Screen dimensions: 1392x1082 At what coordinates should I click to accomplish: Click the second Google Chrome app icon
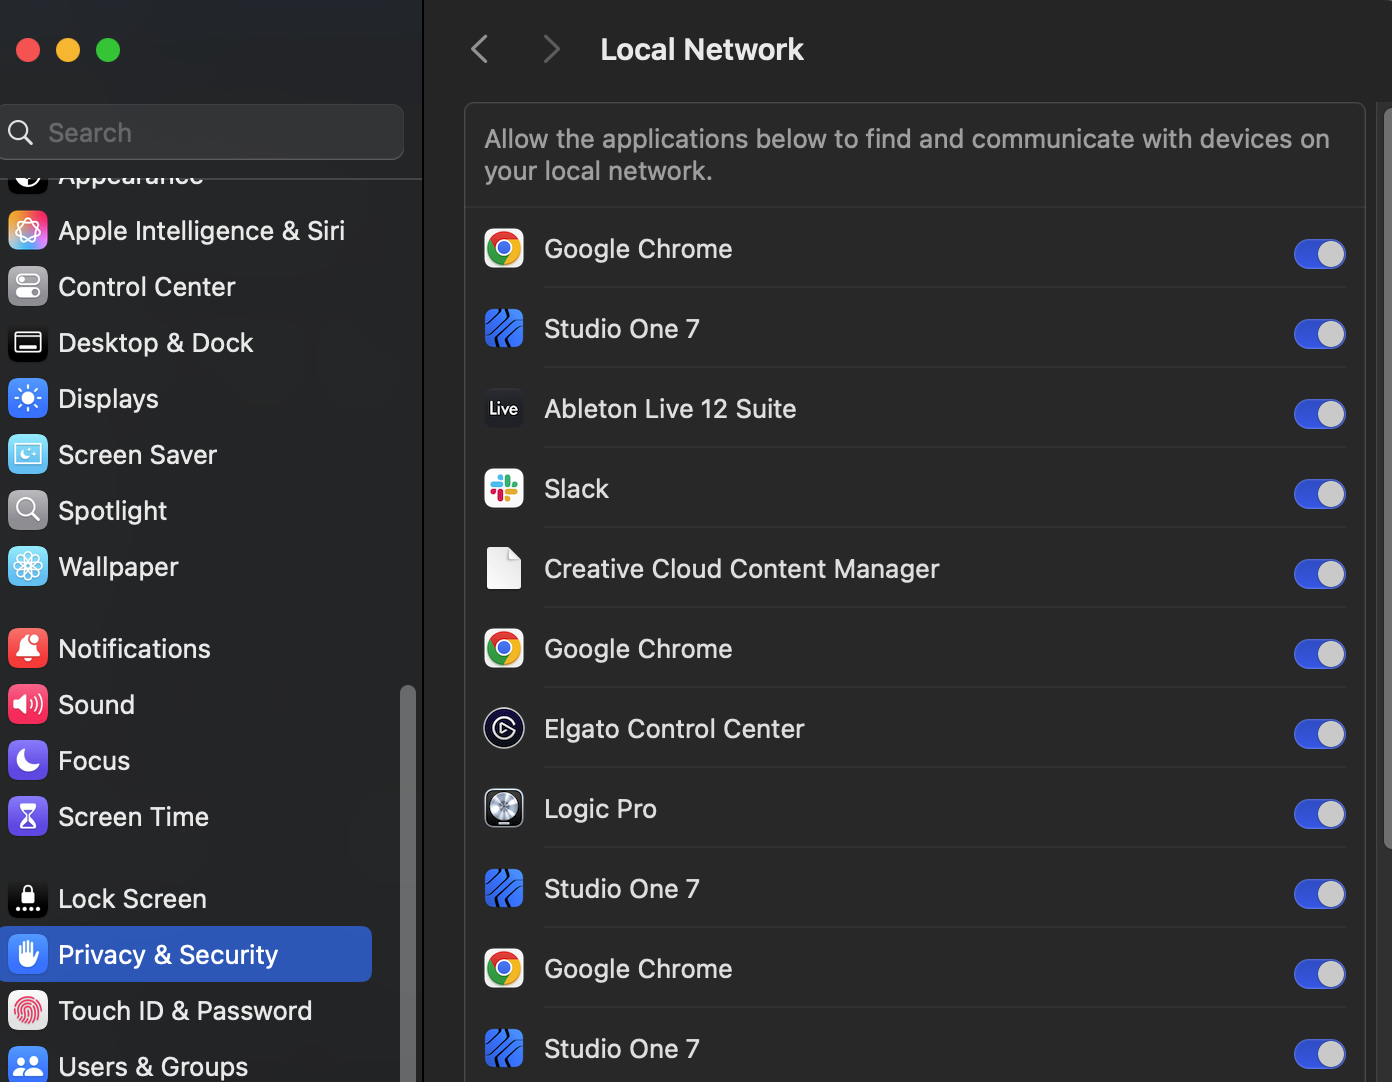pyautogui.click(x=504, y=648)
